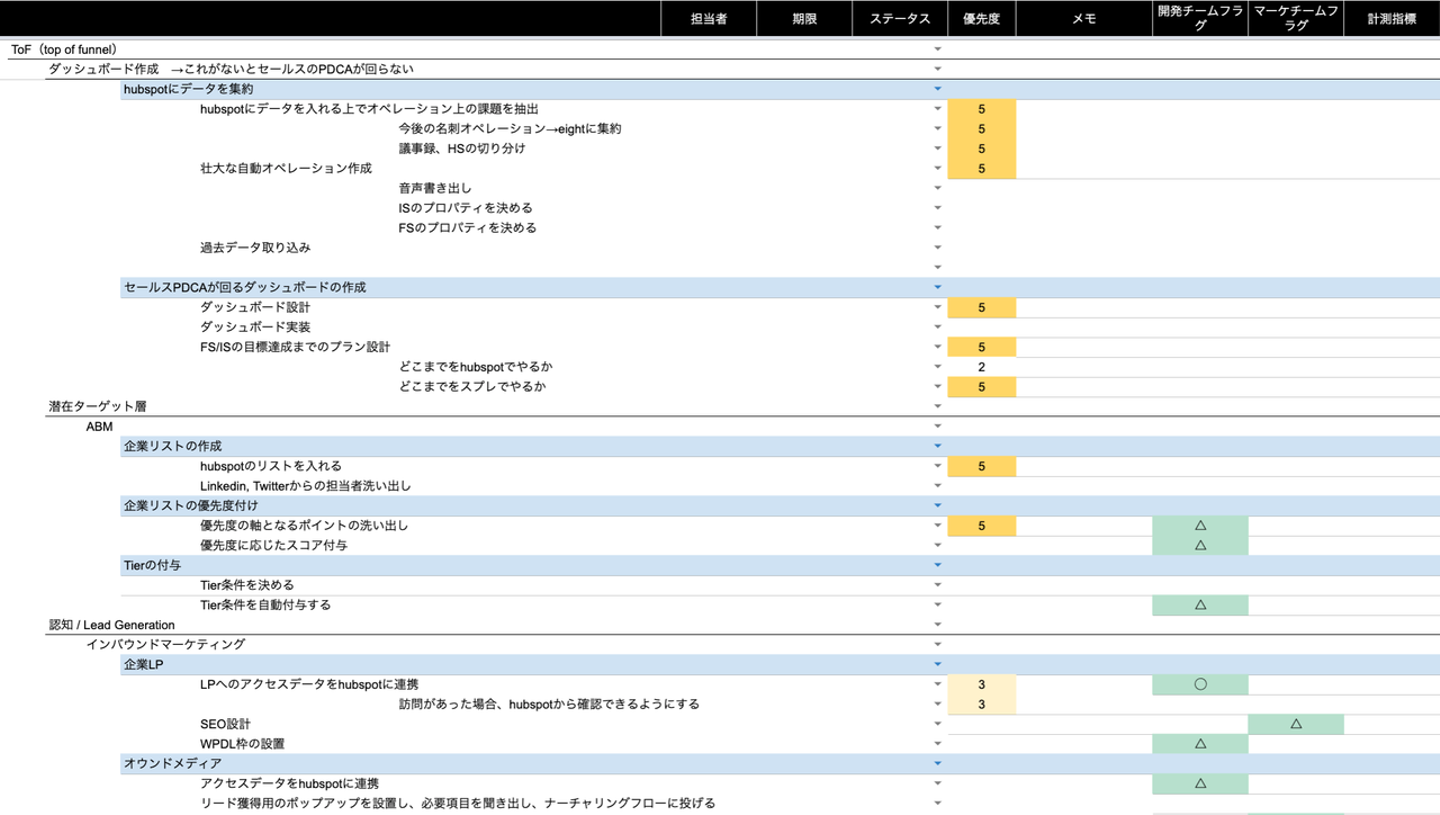The image size is (1440, 815).
Task: Expand status dropdown for ダッシュボード実装 row
Action: coord(937,327)
